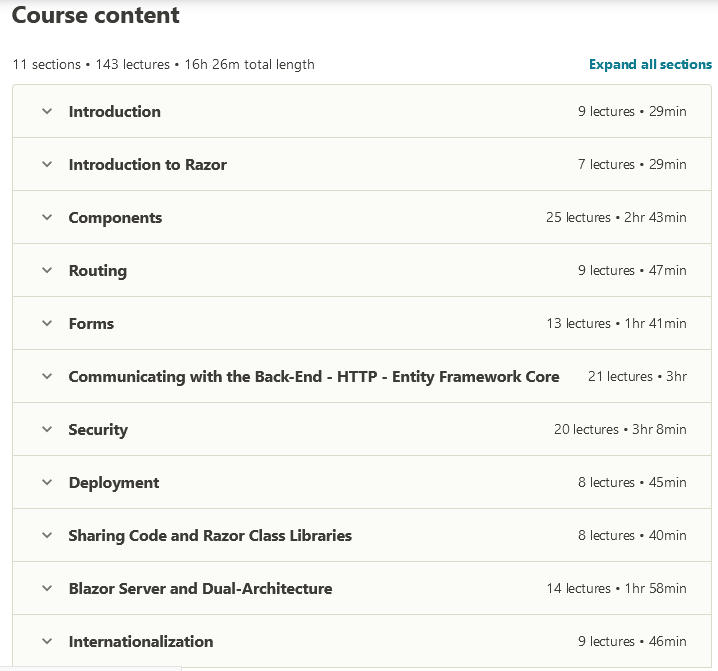Screen dimensions: 718x671
Task: Expand Introduction to Razor section chevron
Action: click(x=46, y=165)
